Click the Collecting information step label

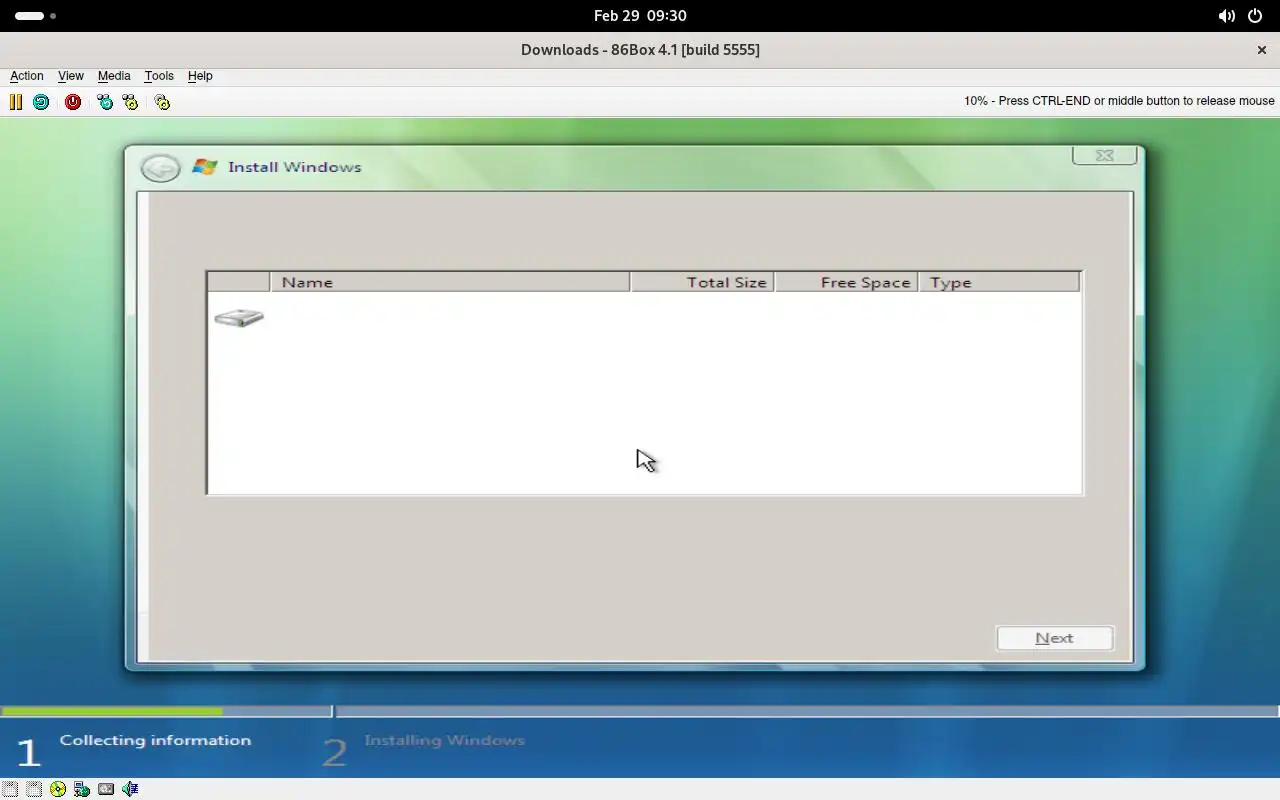pyautogui.click(x=155, y=740)
